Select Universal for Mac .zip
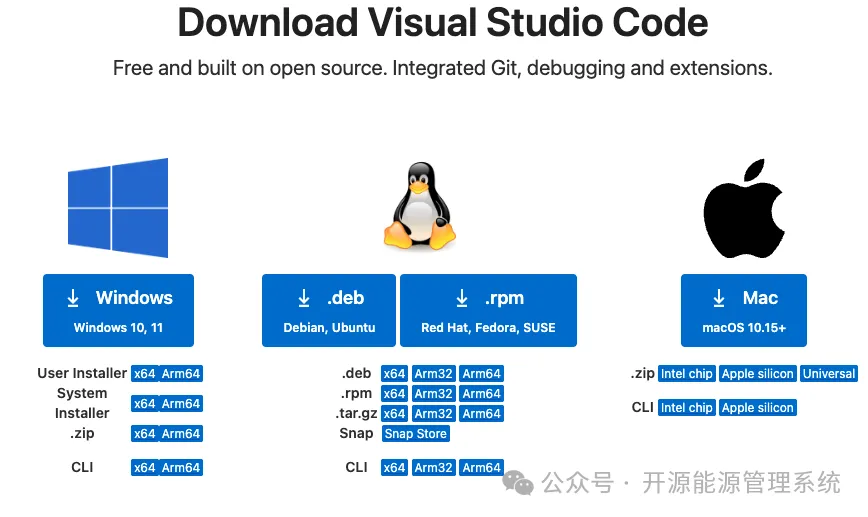 point(829,374)
